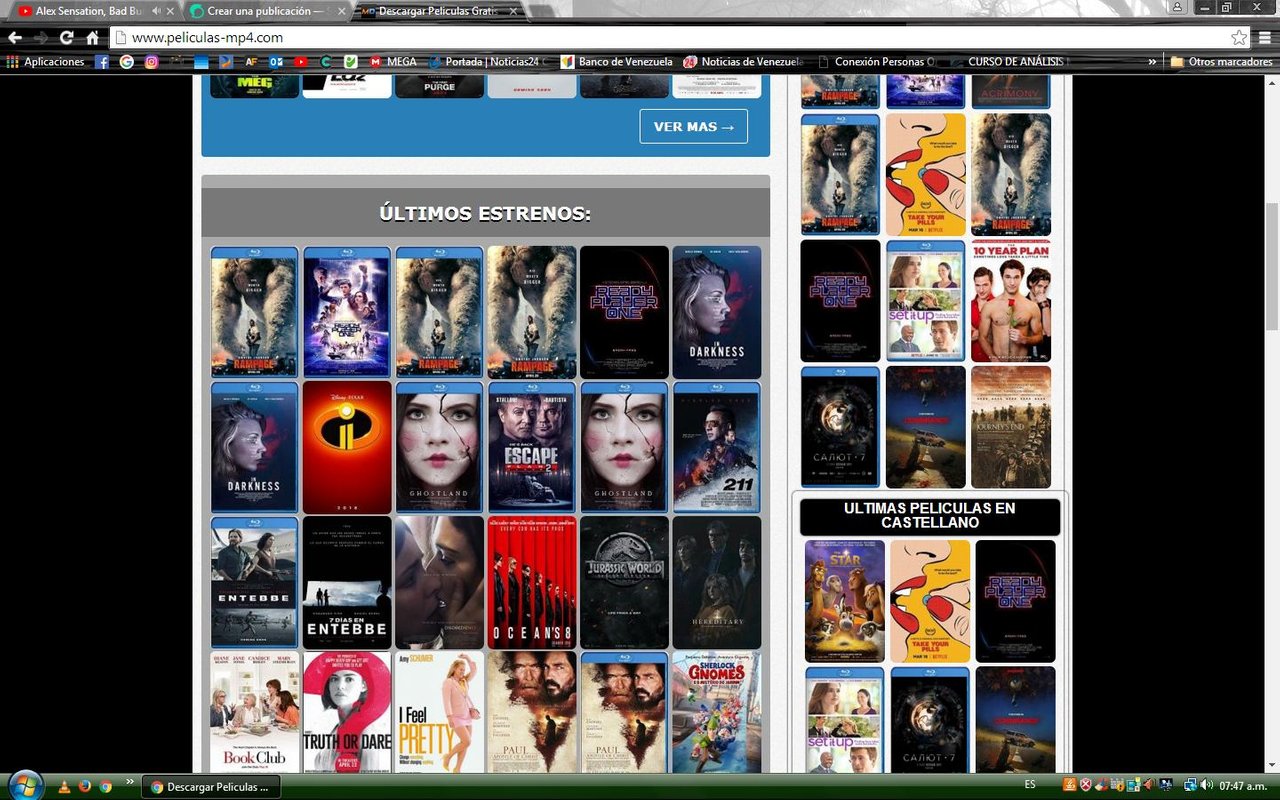Open the Aplicaciones apps shortcut

[x=46, y=62]
